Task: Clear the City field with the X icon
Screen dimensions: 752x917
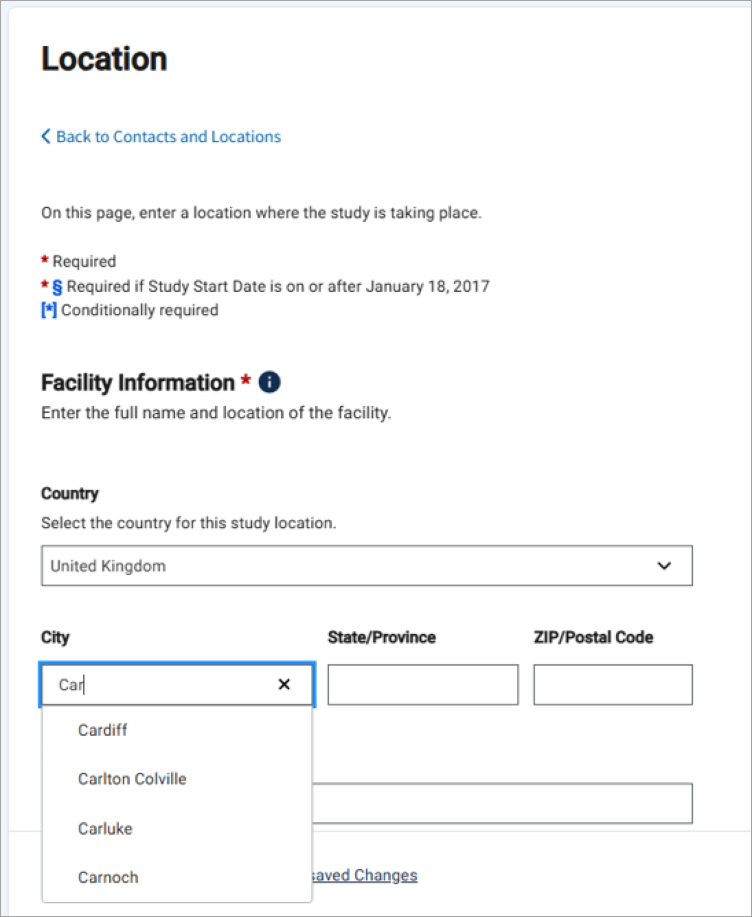Action: 284,684
